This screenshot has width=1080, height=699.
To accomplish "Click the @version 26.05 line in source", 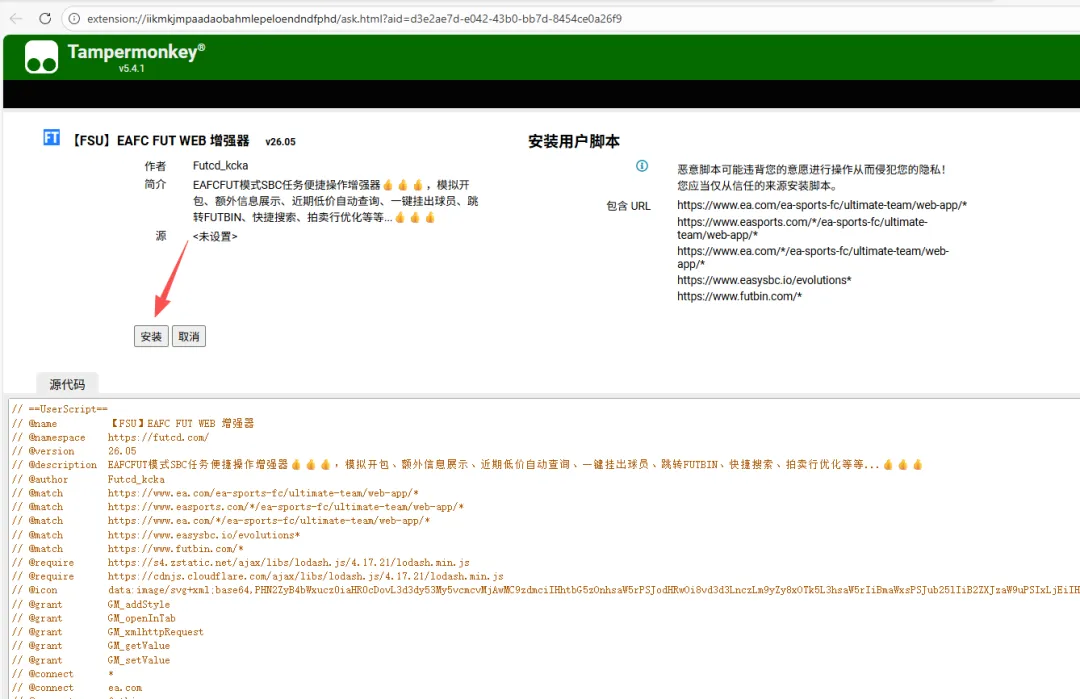I will coord(74,451).
